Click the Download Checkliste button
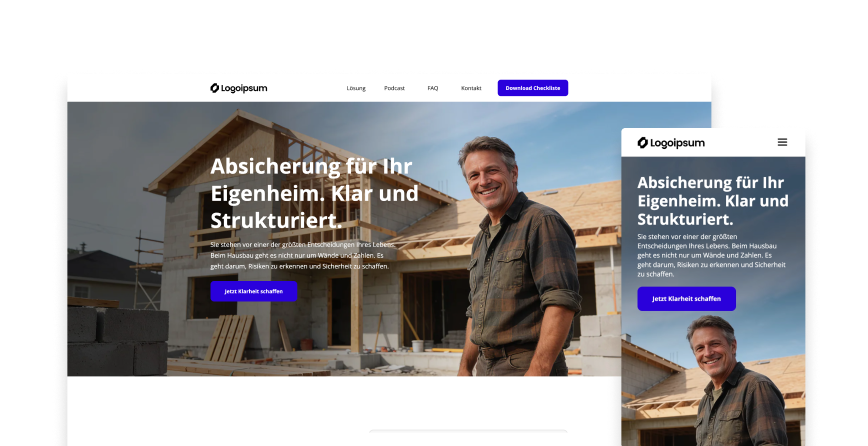868x446 pixels. tap(533, 88)
